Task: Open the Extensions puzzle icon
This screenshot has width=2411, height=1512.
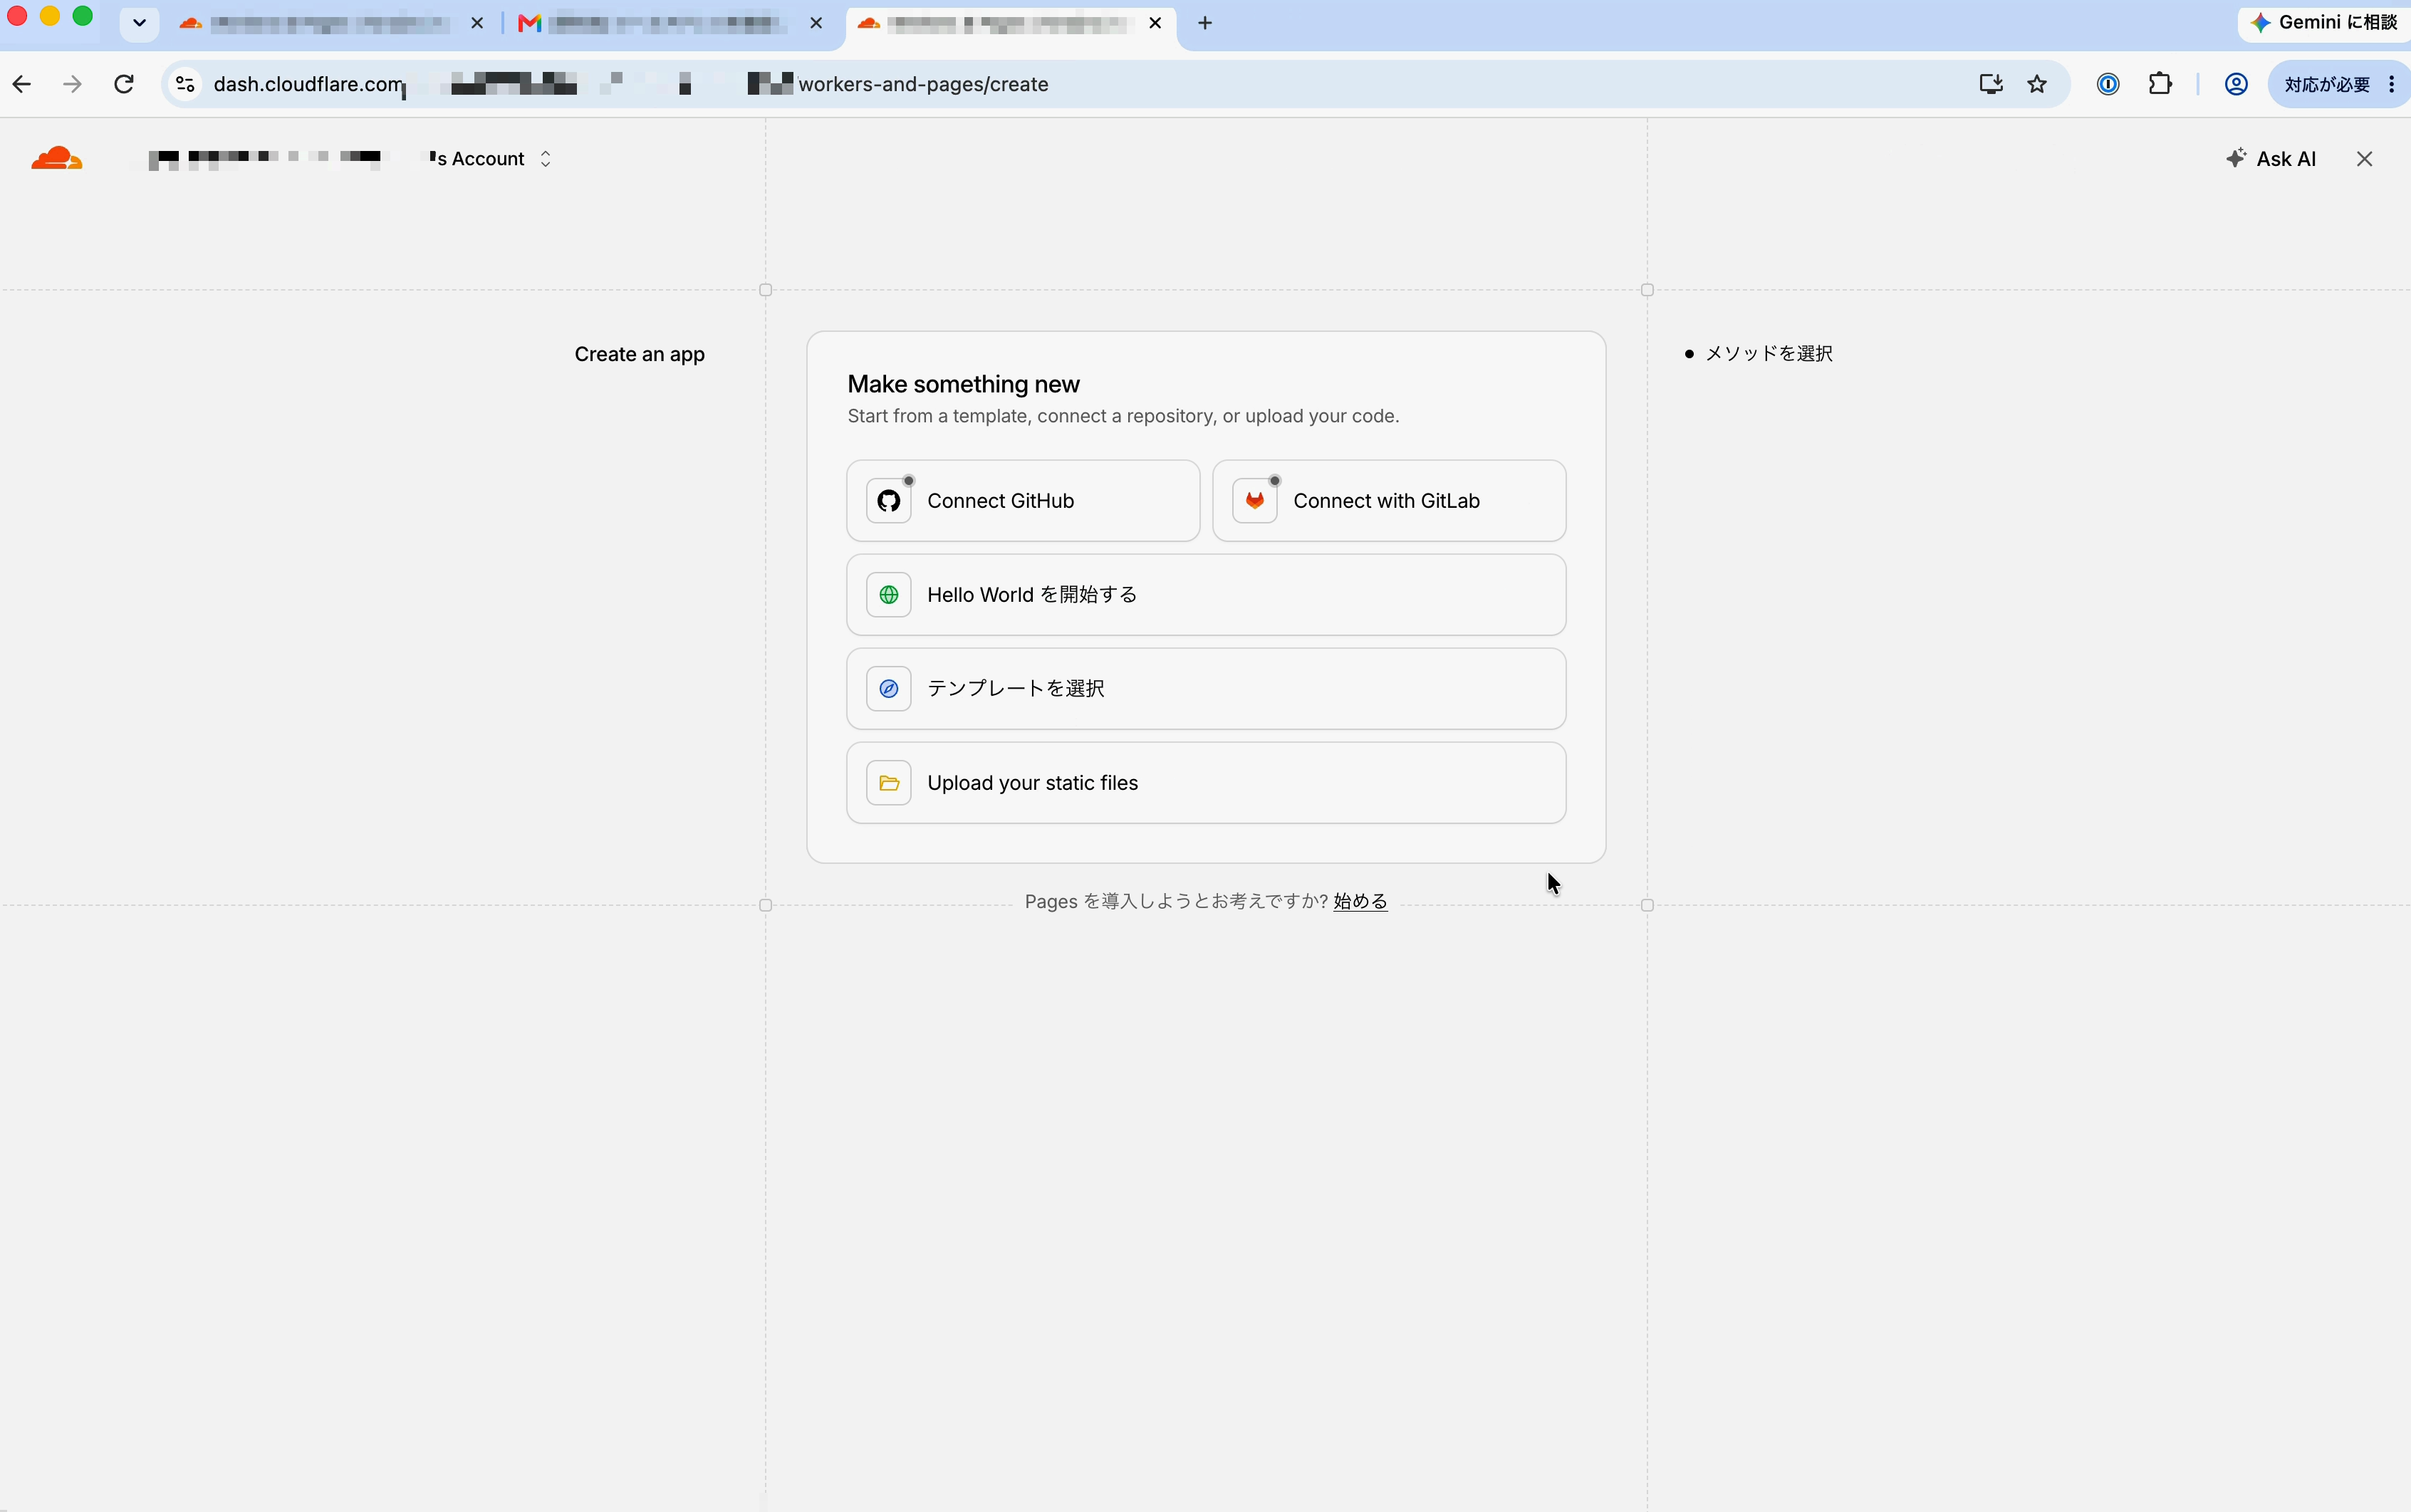Action: 2160,84
